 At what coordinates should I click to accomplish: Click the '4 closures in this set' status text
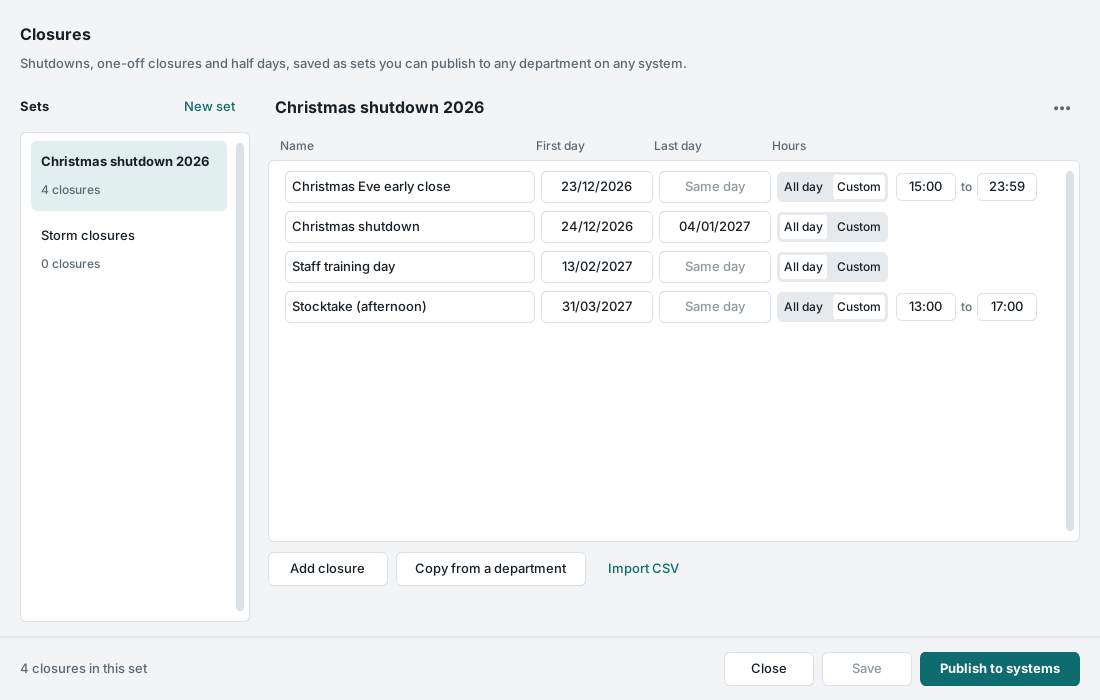click(84, 669)
